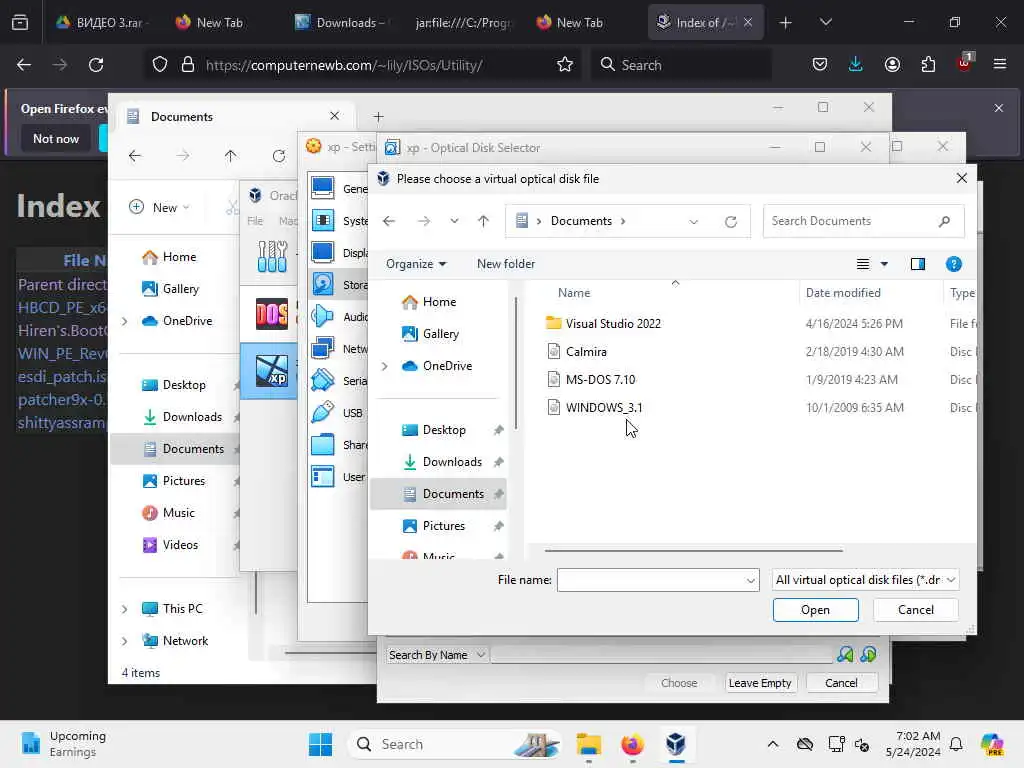
Task: Reload the current Firefox page
Action: pyautogui.click(x=96, y=65)
